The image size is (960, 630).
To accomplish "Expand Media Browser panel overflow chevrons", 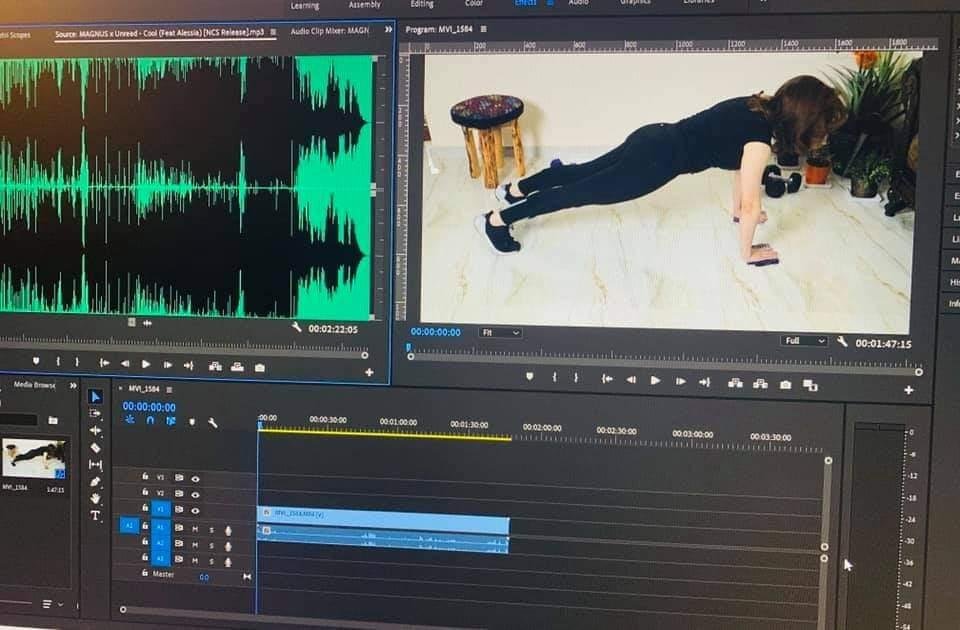I will [x=73, y=385].
